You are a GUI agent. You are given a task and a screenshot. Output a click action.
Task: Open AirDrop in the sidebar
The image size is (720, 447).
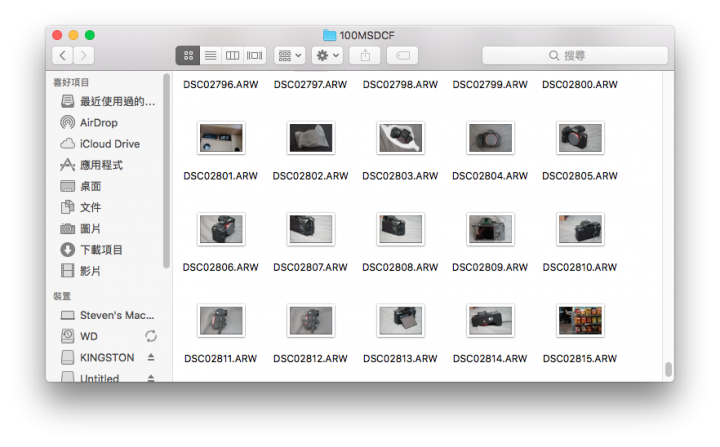89,123
